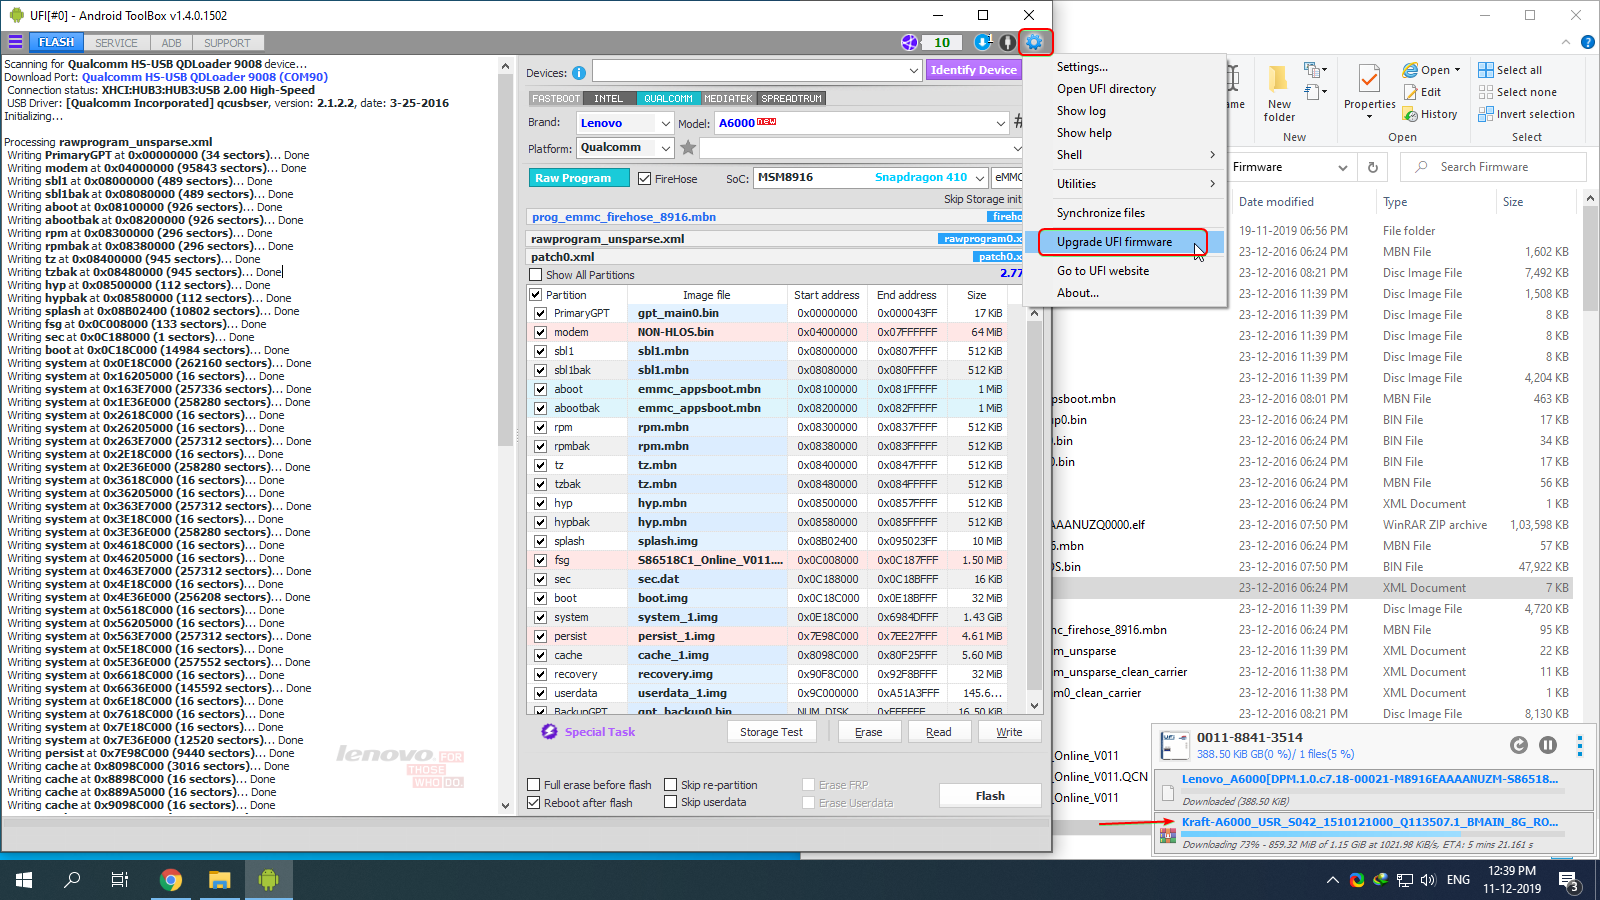
Task: Show hidden system tray icons
Action: (x=1332, y=880)
